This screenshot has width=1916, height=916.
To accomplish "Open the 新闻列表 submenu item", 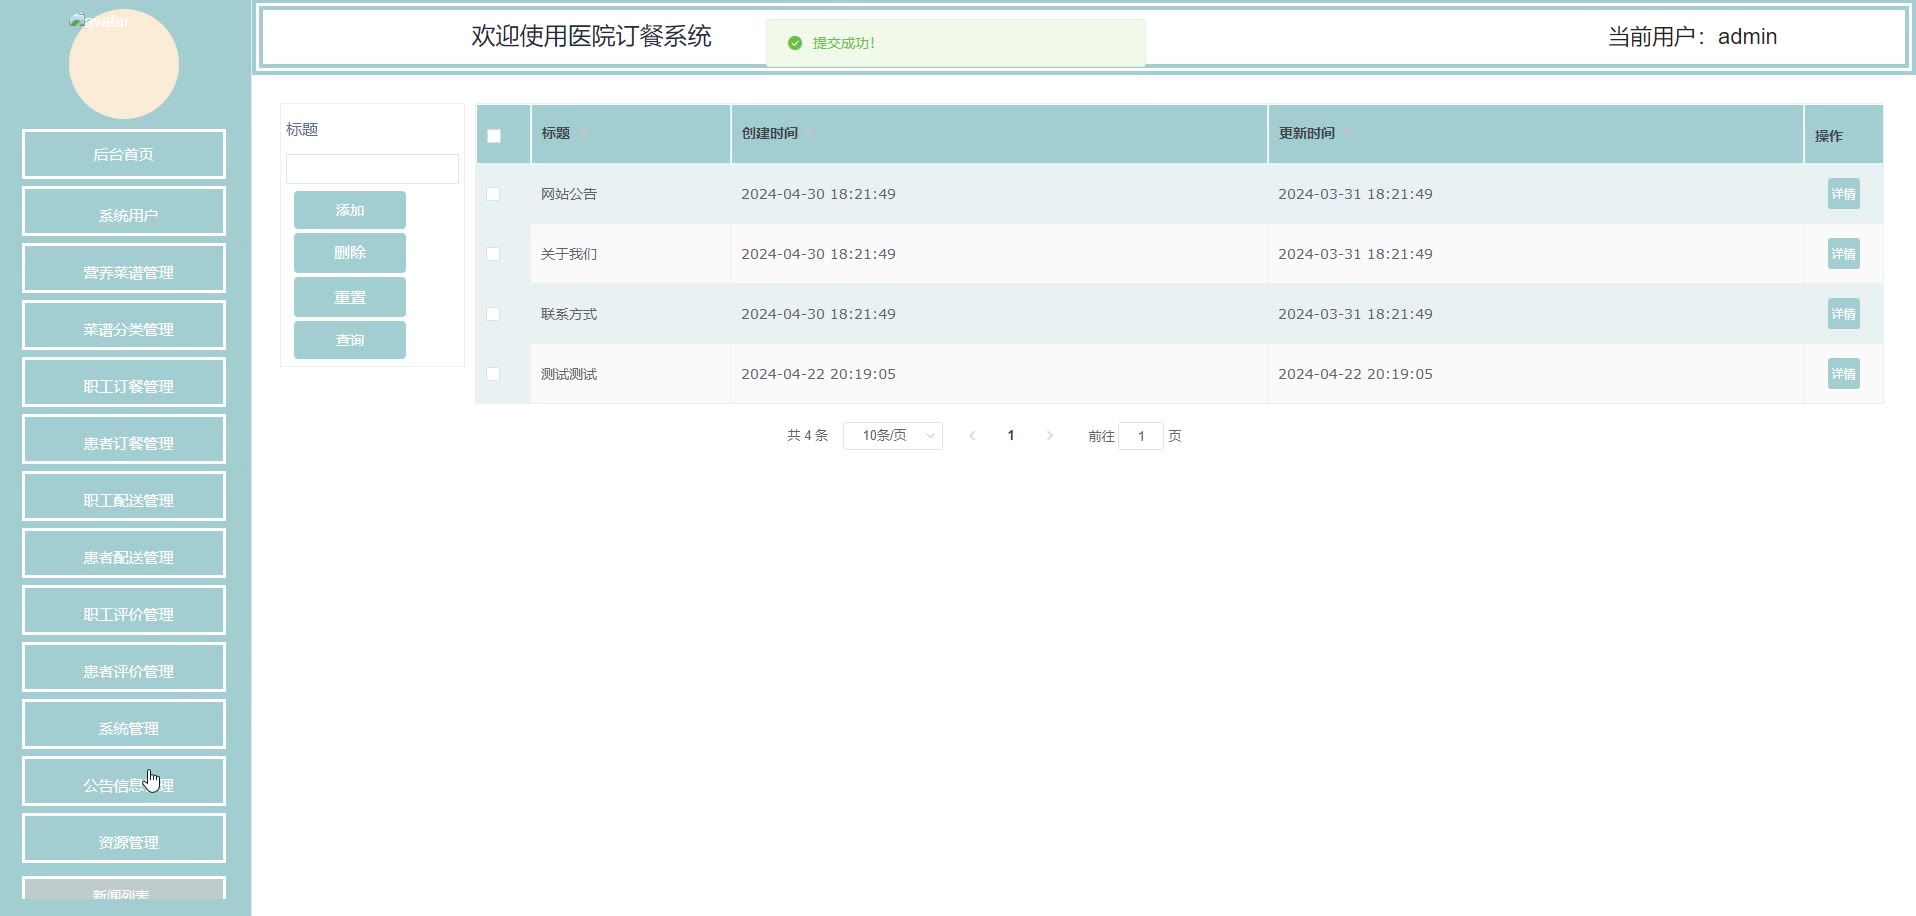I will pos(124,889).
